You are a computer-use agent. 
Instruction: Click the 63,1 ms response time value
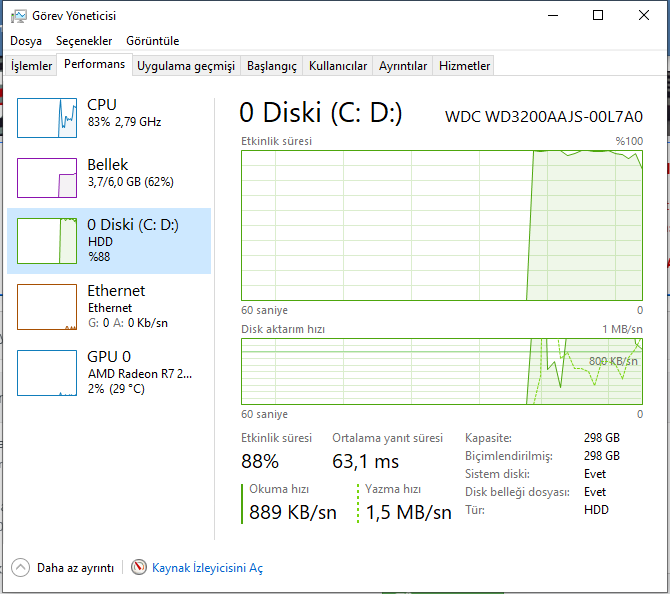click(x=365, y=462)
